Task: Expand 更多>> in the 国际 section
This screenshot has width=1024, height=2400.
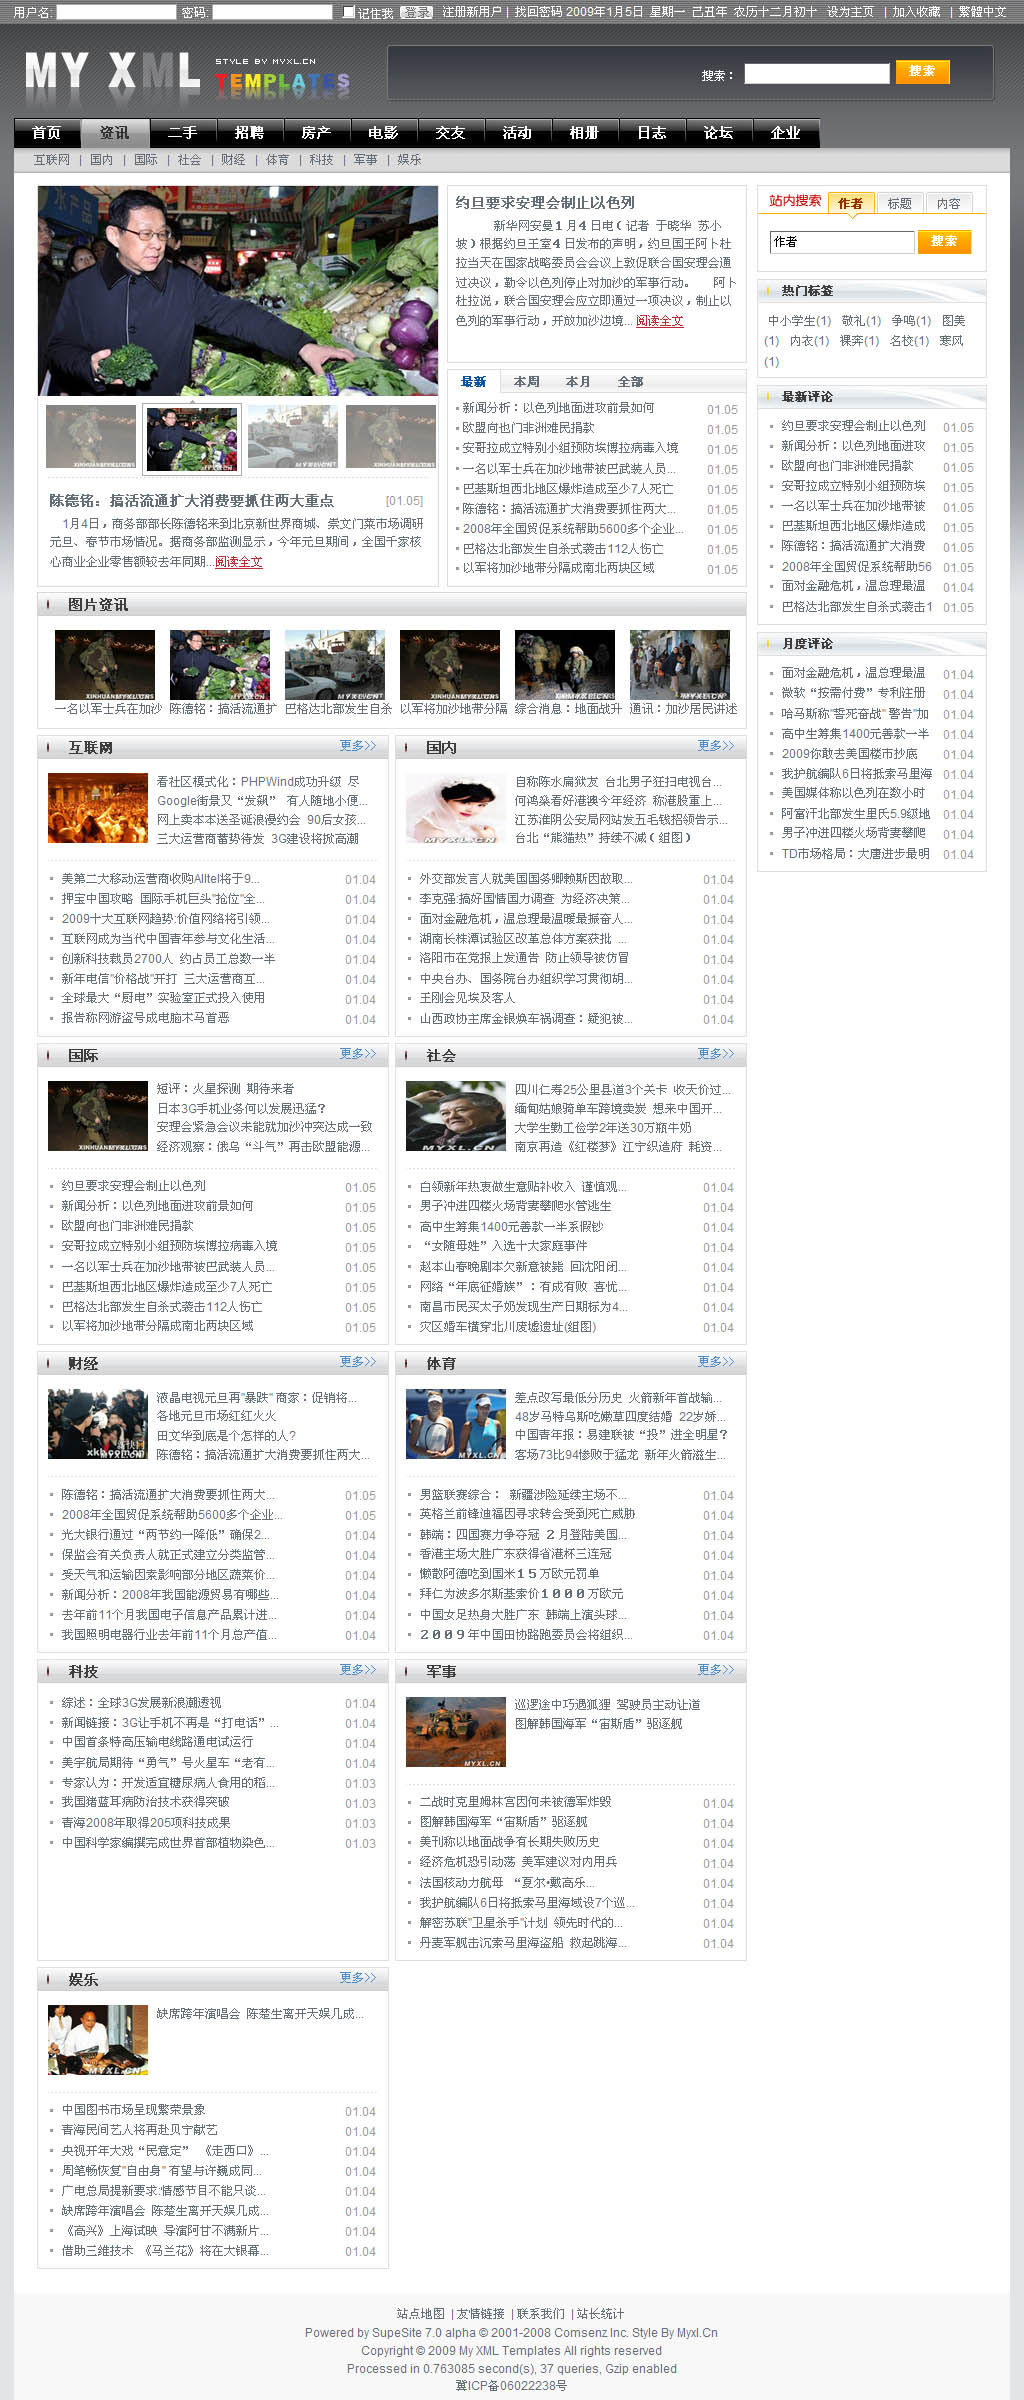Action: (358, 1054)
